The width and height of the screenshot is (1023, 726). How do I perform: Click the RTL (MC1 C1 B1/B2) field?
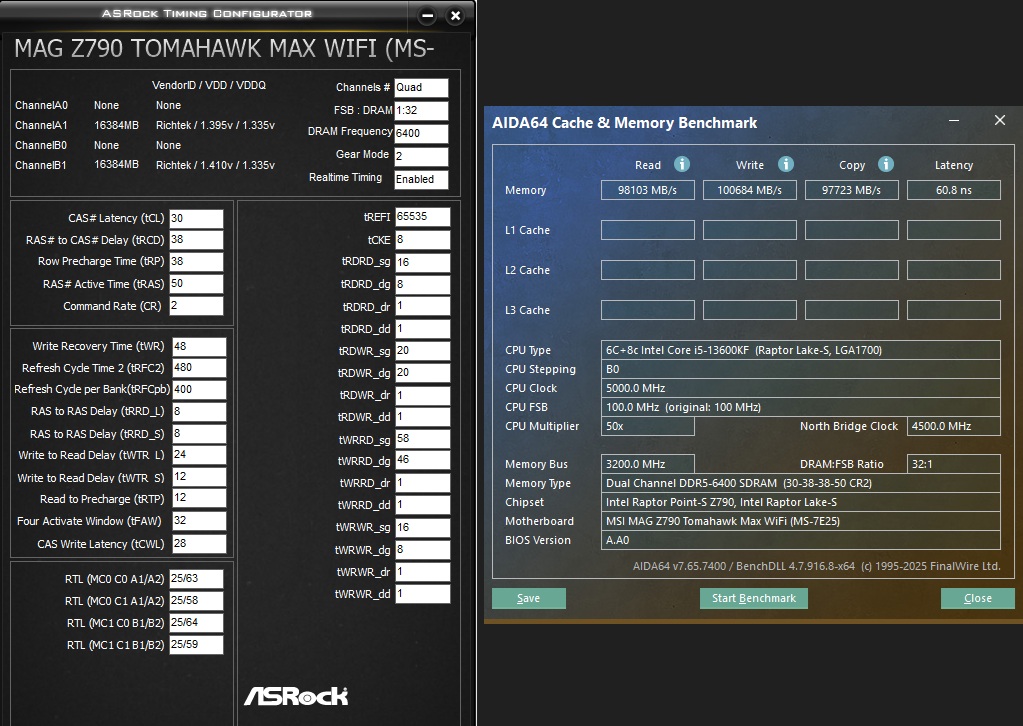point(196,644)
